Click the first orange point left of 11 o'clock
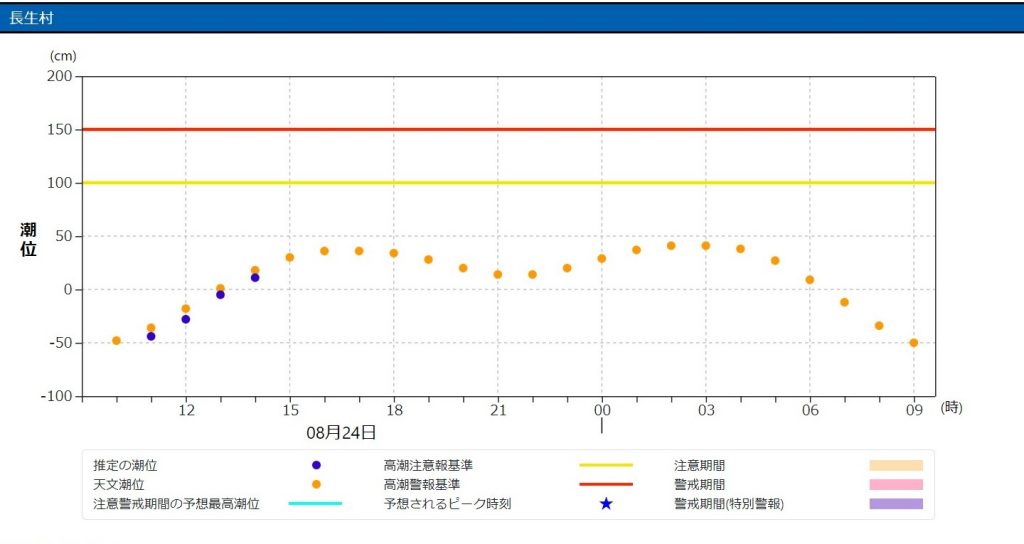 [116, 341]
